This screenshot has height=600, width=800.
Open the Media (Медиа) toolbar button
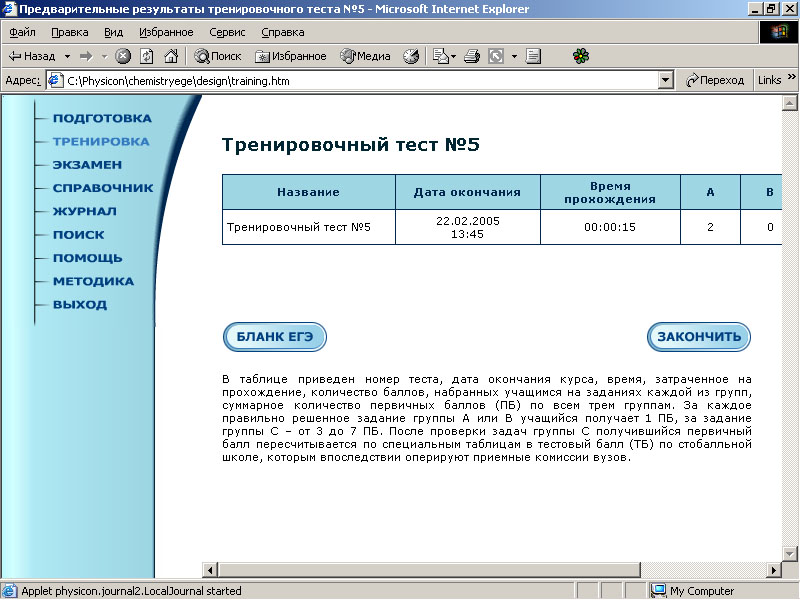tap(365, 56)
